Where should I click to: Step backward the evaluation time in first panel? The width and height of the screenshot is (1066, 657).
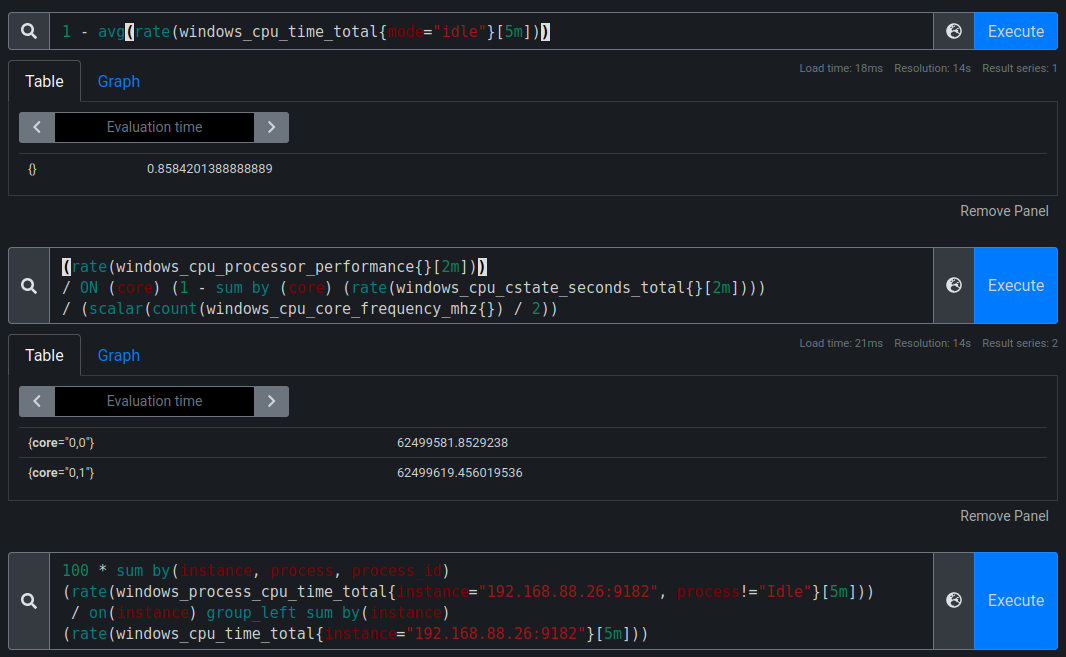(x=36, y=127)
